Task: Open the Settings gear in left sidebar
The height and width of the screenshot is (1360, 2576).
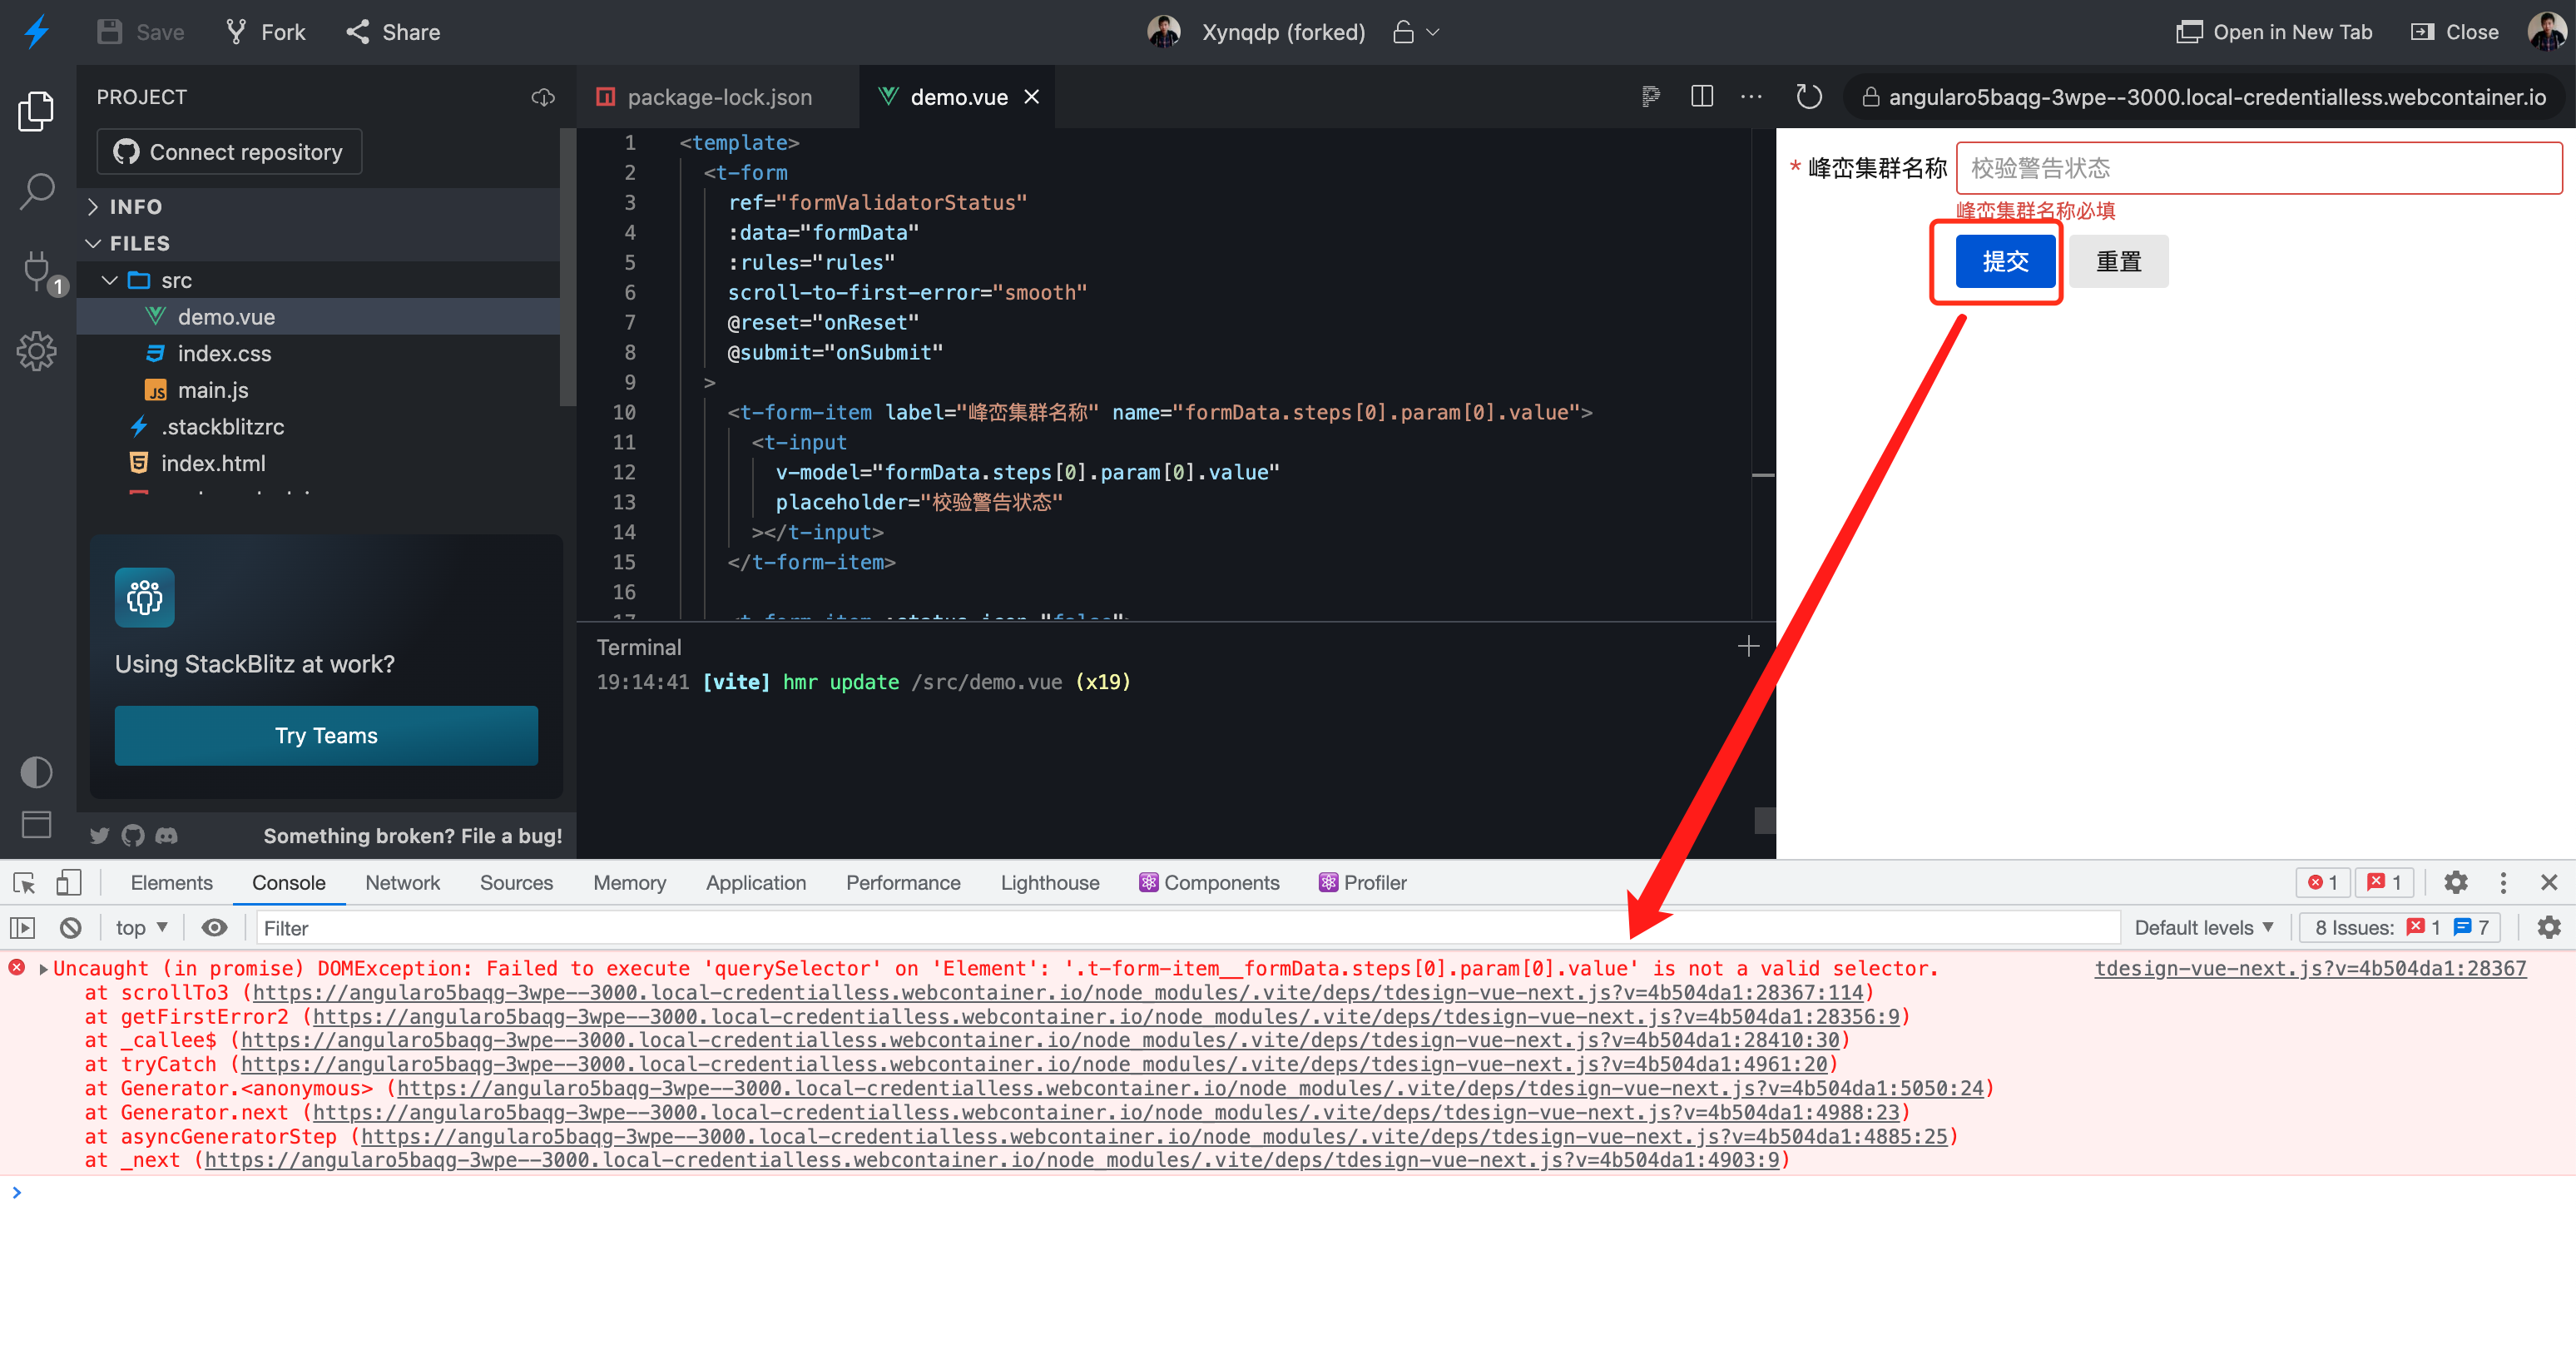Action: [36, 352]
